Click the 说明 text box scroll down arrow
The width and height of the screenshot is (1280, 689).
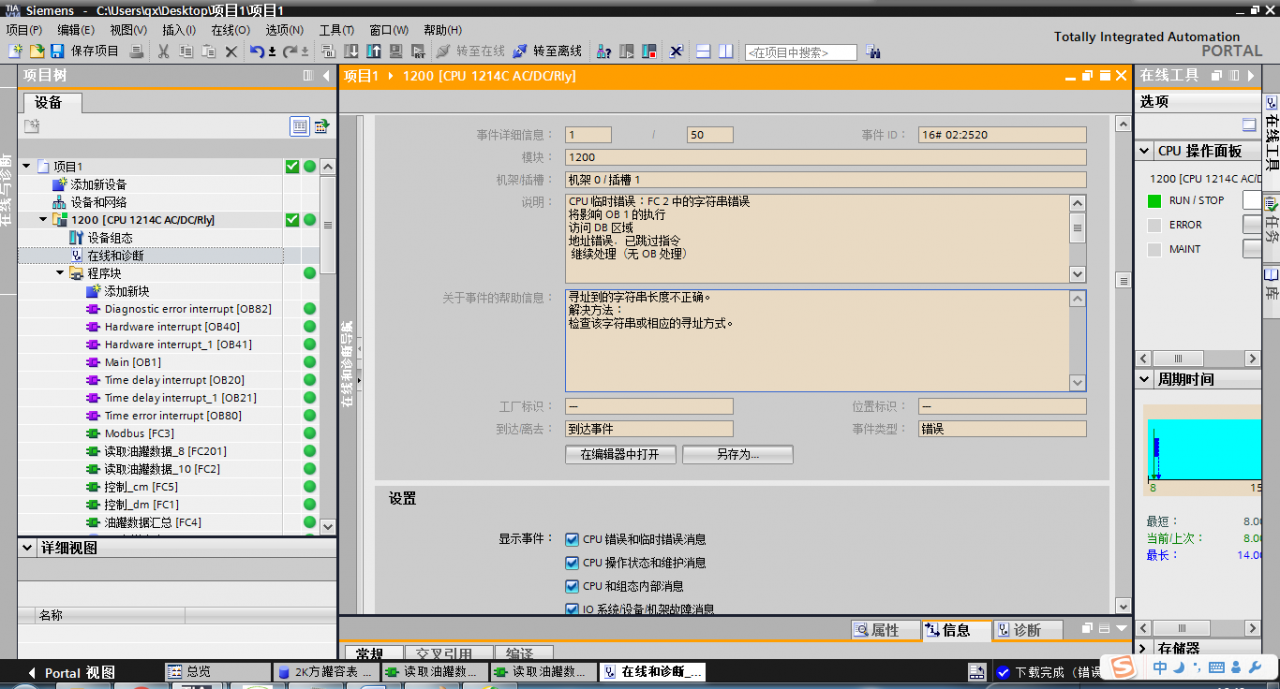1077,273
